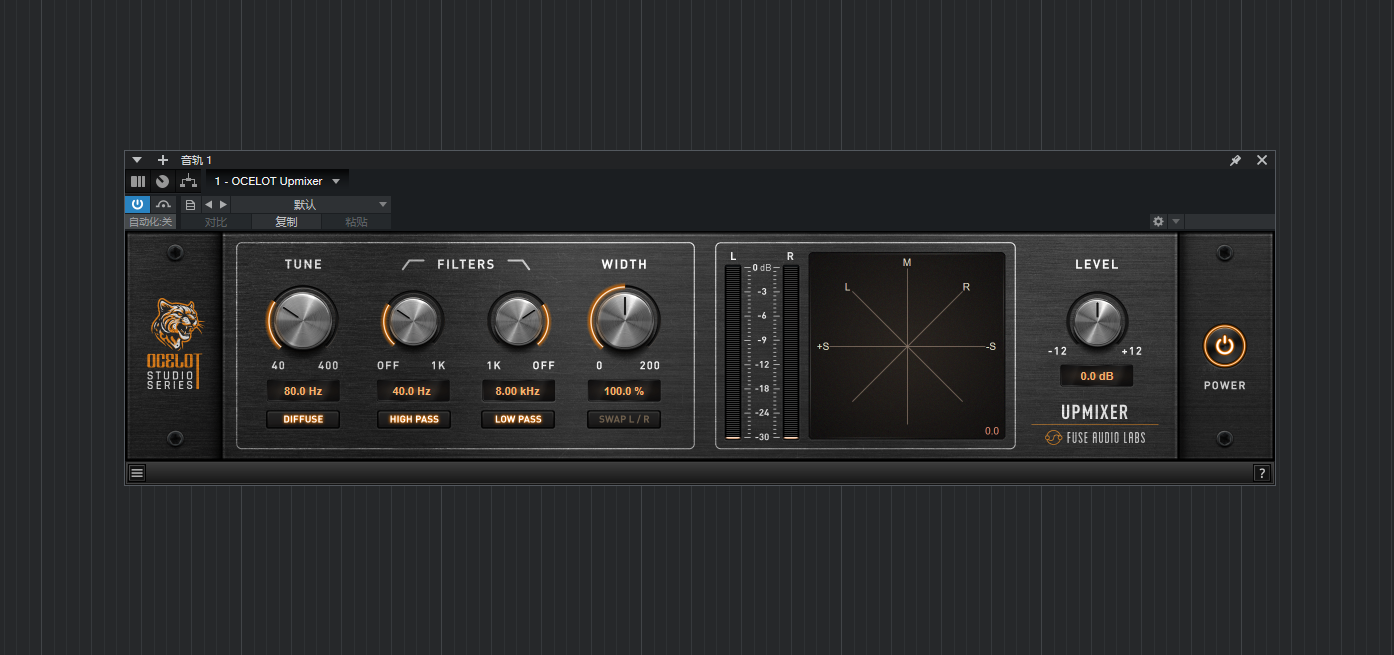
Task: Open the bottom-left hamburger menu
Action: pos(137,472)
